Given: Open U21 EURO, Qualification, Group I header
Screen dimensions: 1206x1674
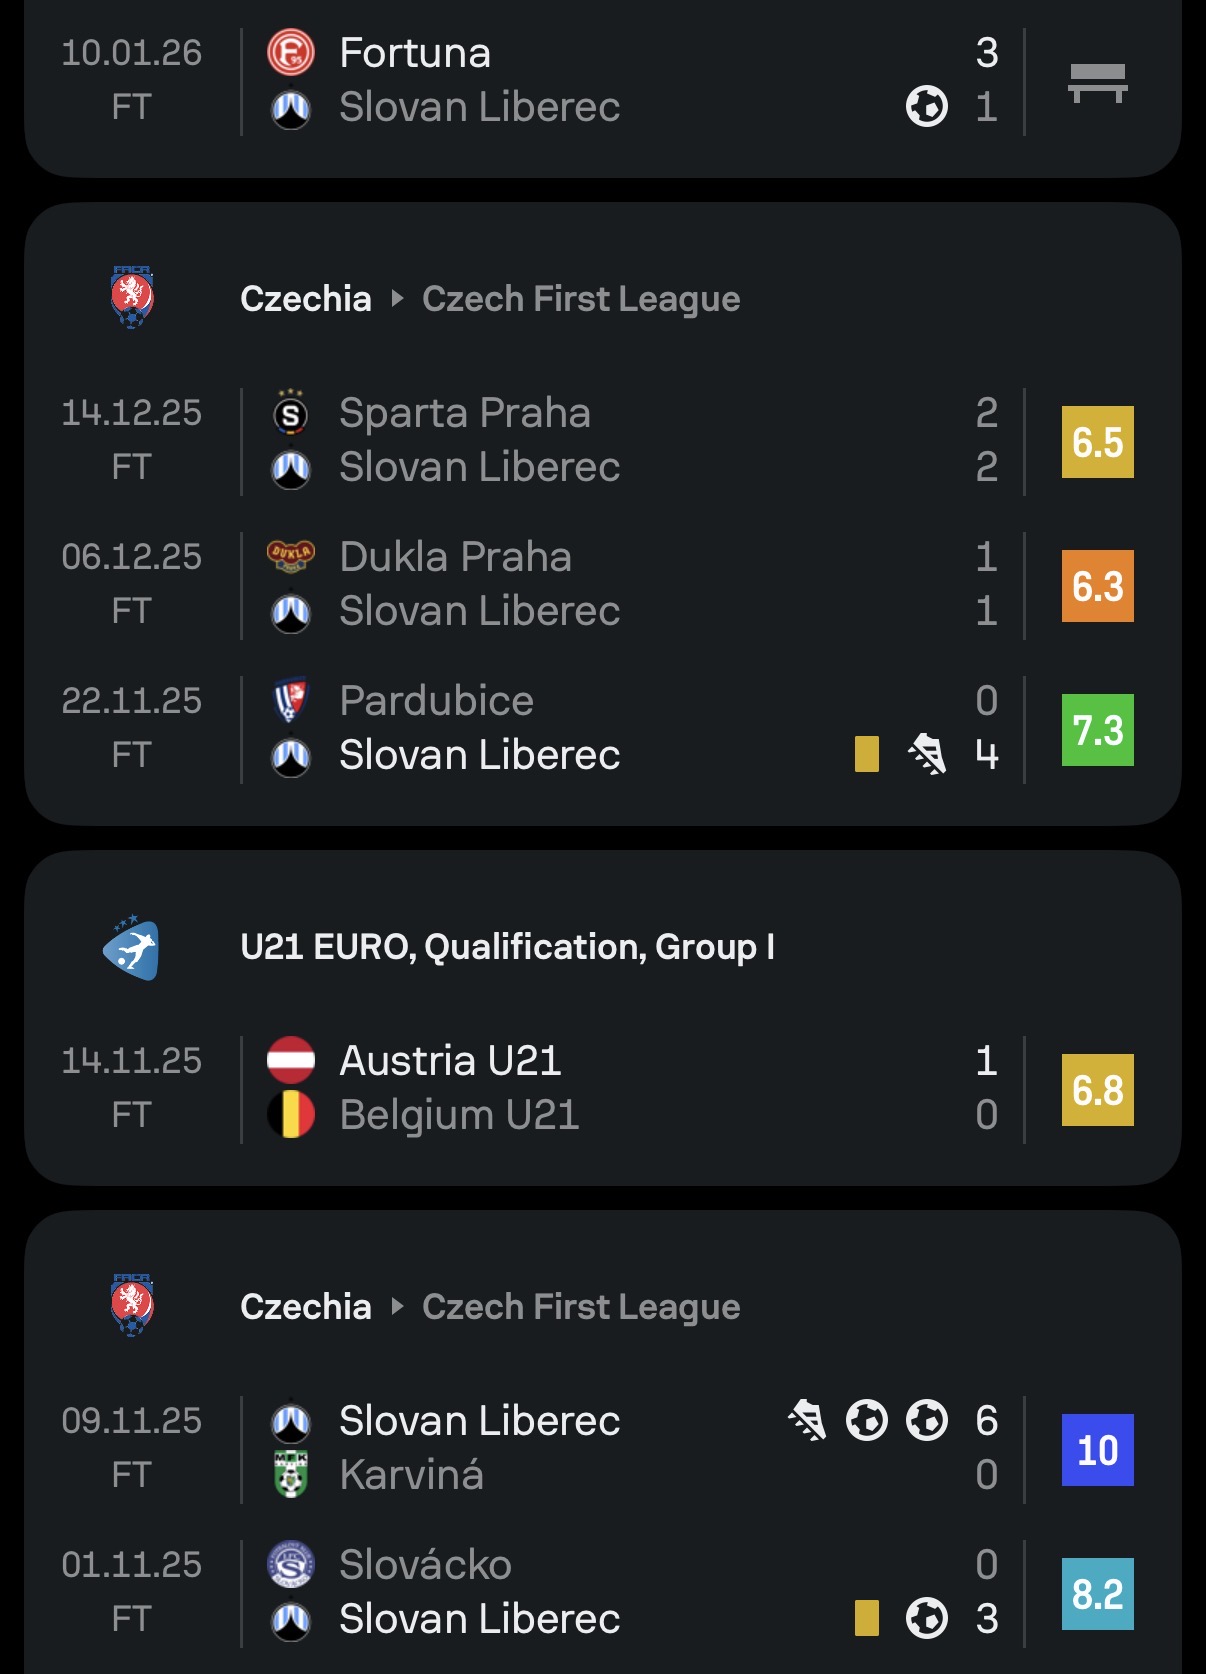Looking at the screenshot, I should click(x=507, y=947).
